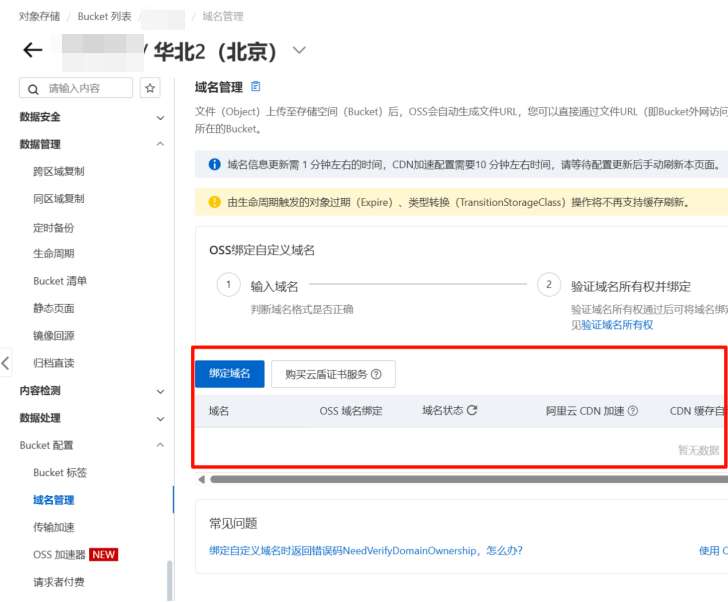Expand the 数据安全 section

[160, 117]
